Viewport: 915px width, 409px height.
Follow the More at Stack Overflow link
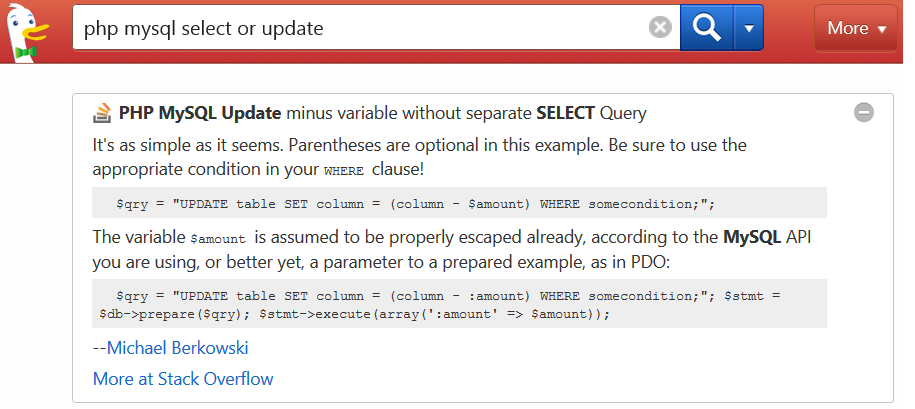(183, 379)
